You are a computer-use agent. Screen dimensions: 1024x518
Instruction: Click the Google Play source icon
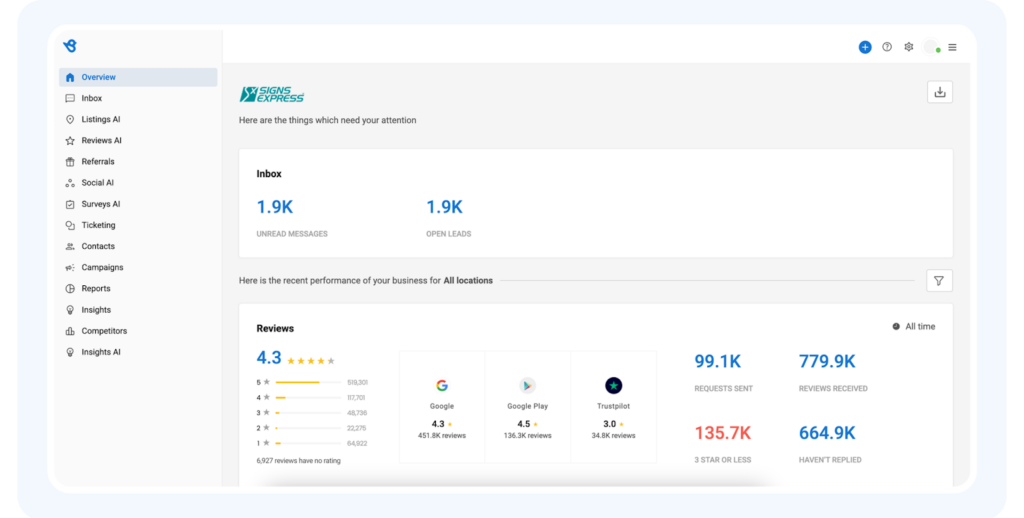point(527,386)
